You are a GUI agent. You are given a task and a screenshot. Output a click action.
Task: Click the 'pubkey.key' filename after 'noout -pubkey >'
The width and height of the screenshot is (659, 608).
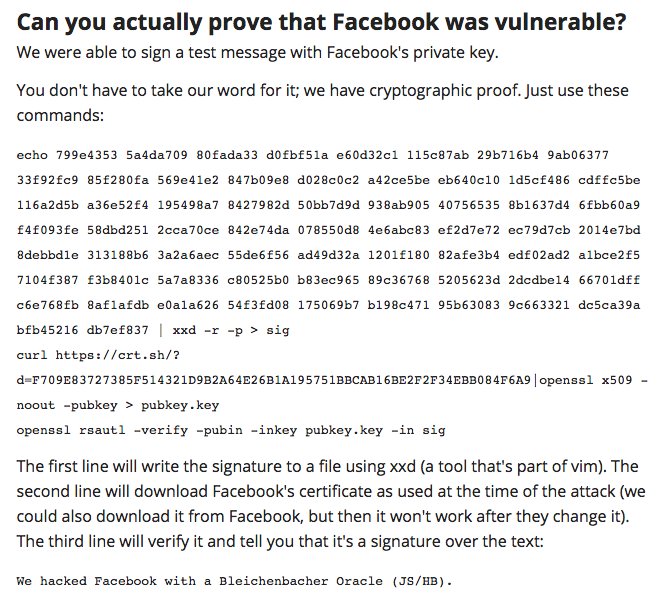[180, 405]
